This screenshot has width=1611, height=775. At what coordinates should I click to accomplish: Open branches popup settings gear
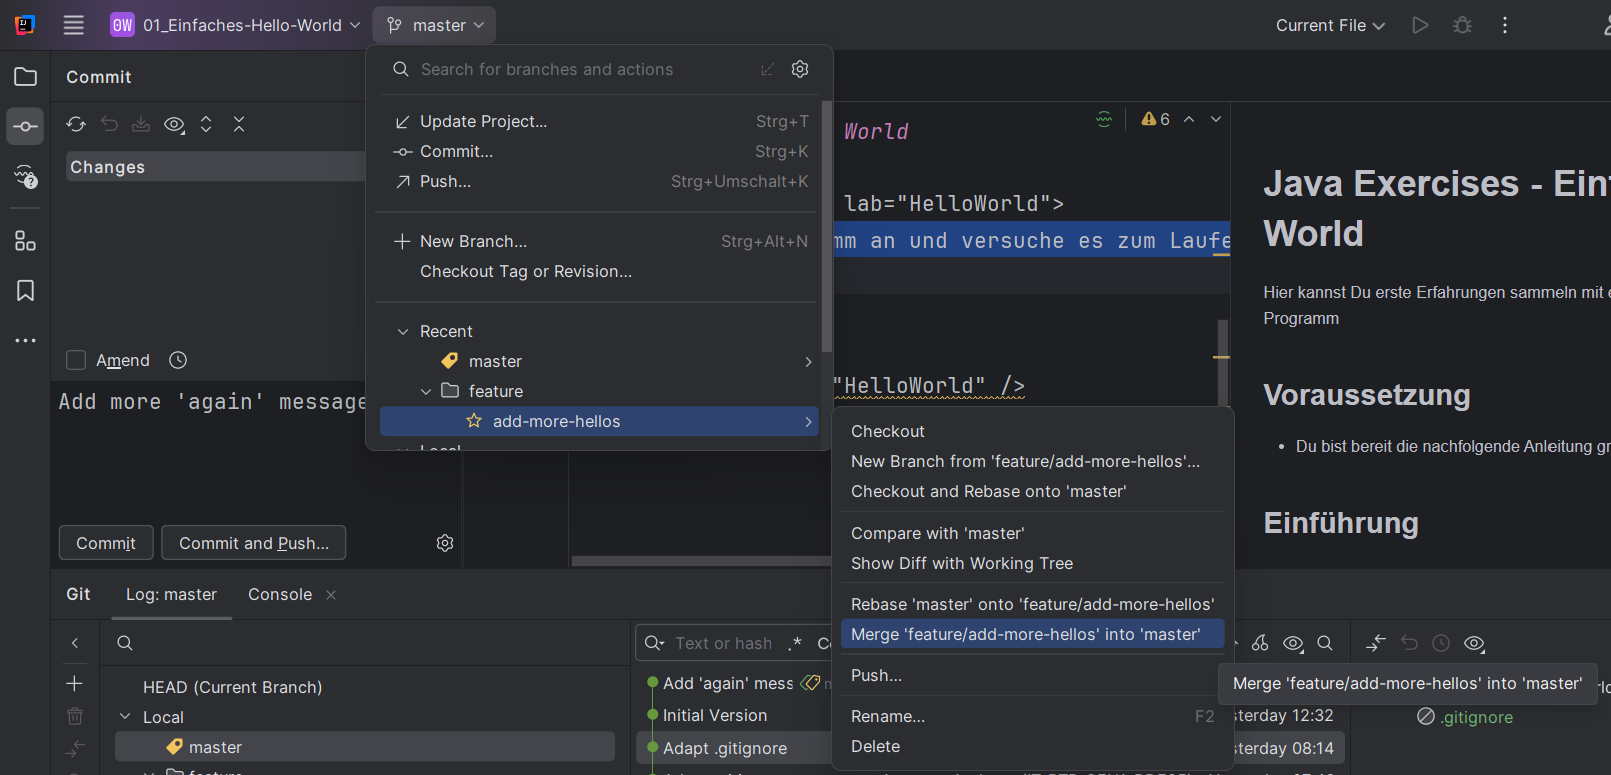[x=800, y=69]
